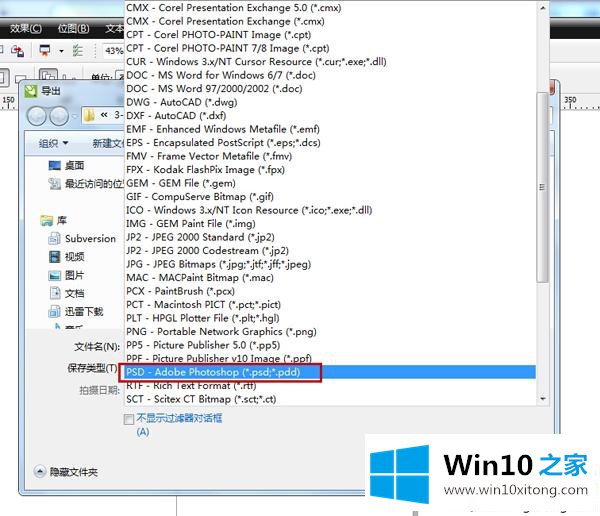Pick PP5 - Picture Publisher 5.0

[x=331, y=345]
